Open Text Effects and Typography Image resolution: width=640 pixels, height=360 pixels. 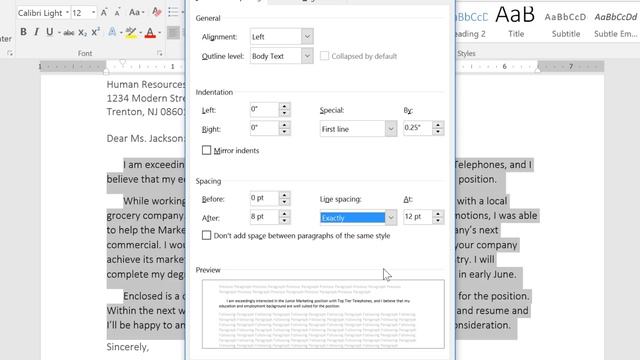pyautogui.click(x=112, y=32)
